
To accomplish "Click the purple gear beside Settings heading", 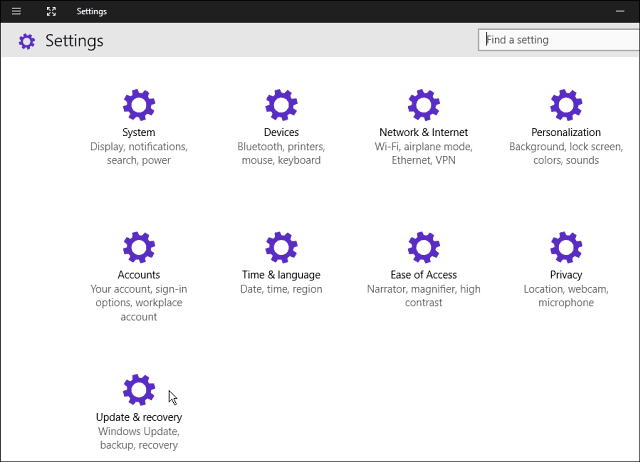I will click(x=27, y=41).
